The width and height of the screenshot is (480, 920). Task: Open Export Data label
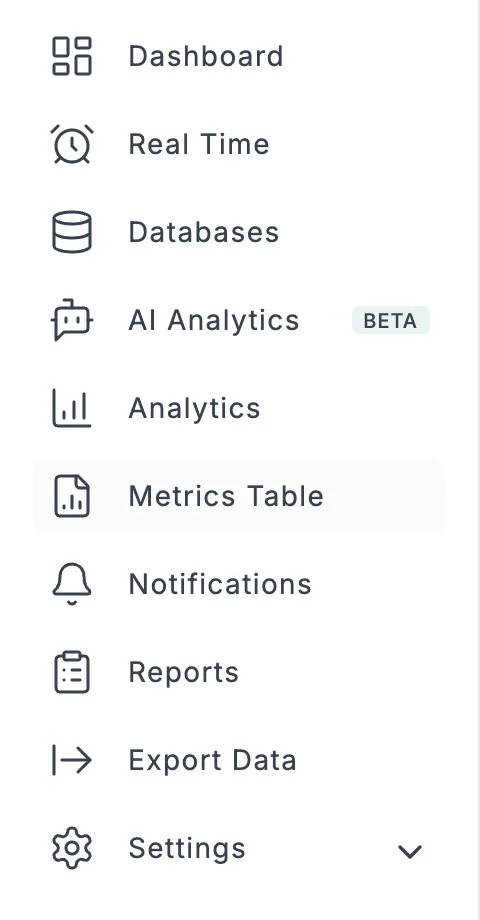coord(212,761)
